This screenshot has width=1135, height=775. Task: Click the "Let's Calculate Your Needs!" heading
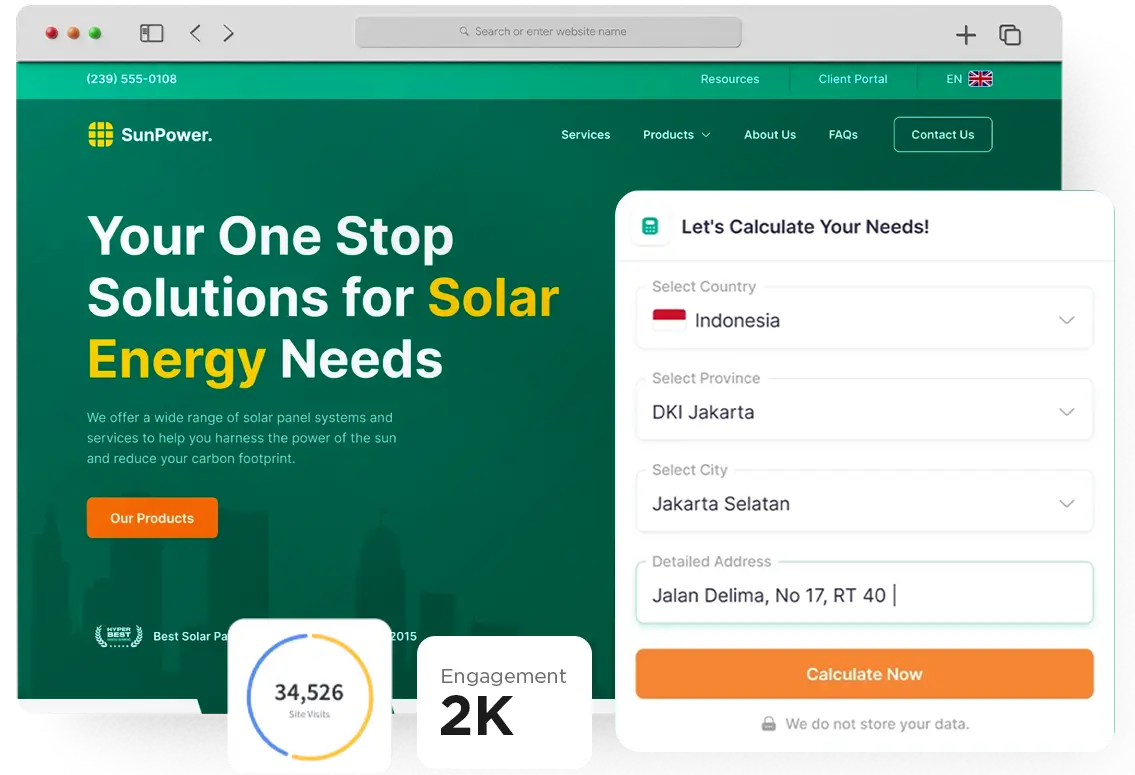click(805, 226)
